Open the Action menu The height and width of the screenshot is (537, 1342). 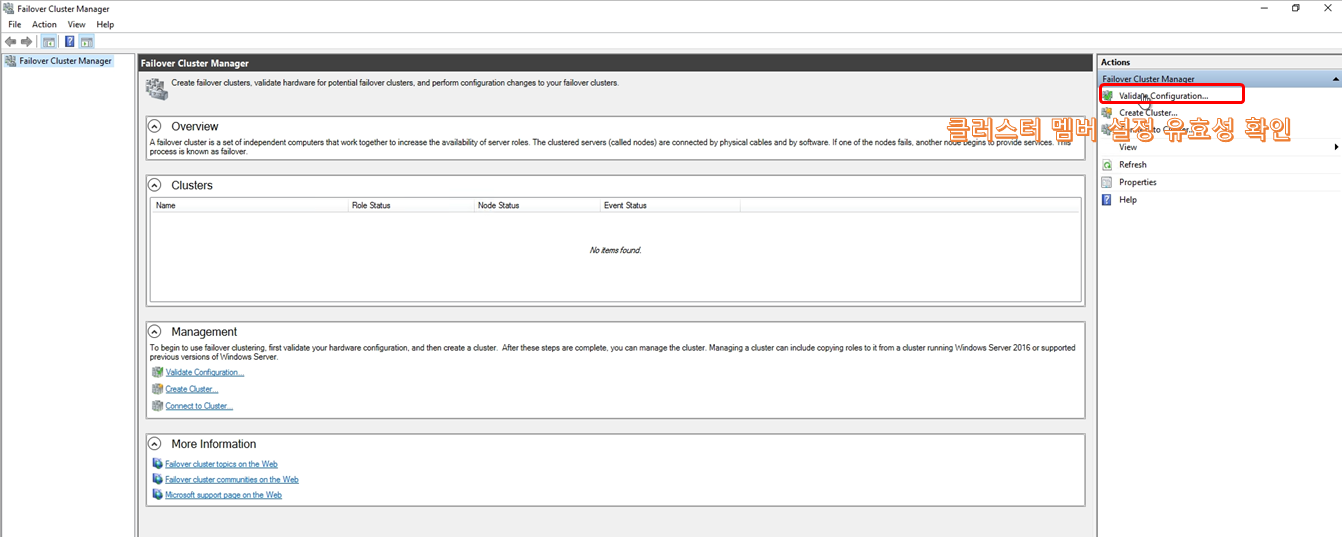(x=44, y=24)
